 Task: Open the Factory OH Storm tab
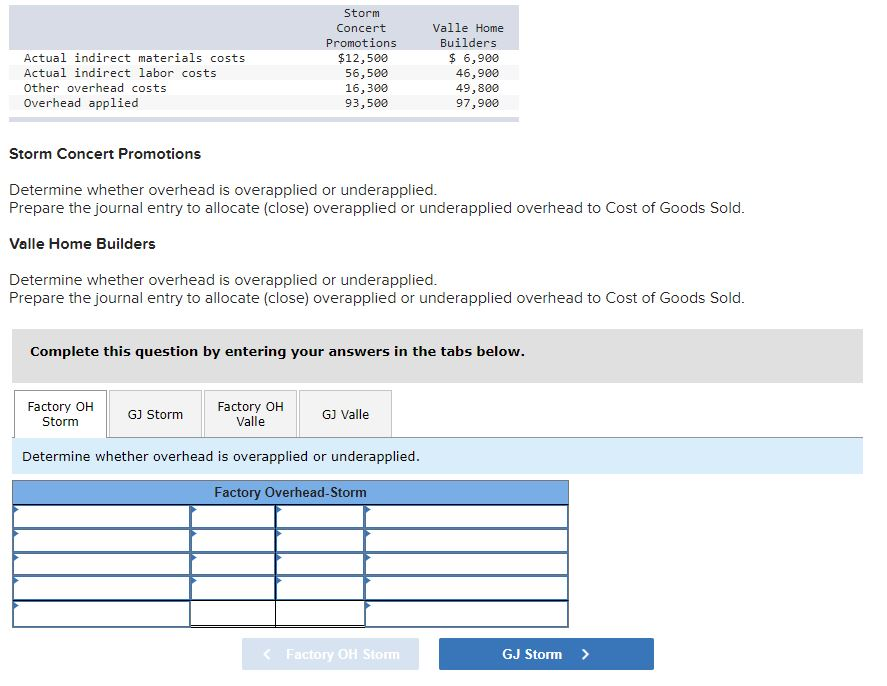point(61,414)
